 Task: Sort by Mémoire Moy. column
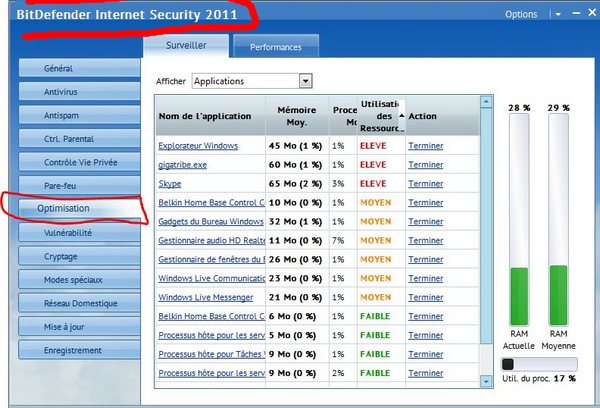297,116
